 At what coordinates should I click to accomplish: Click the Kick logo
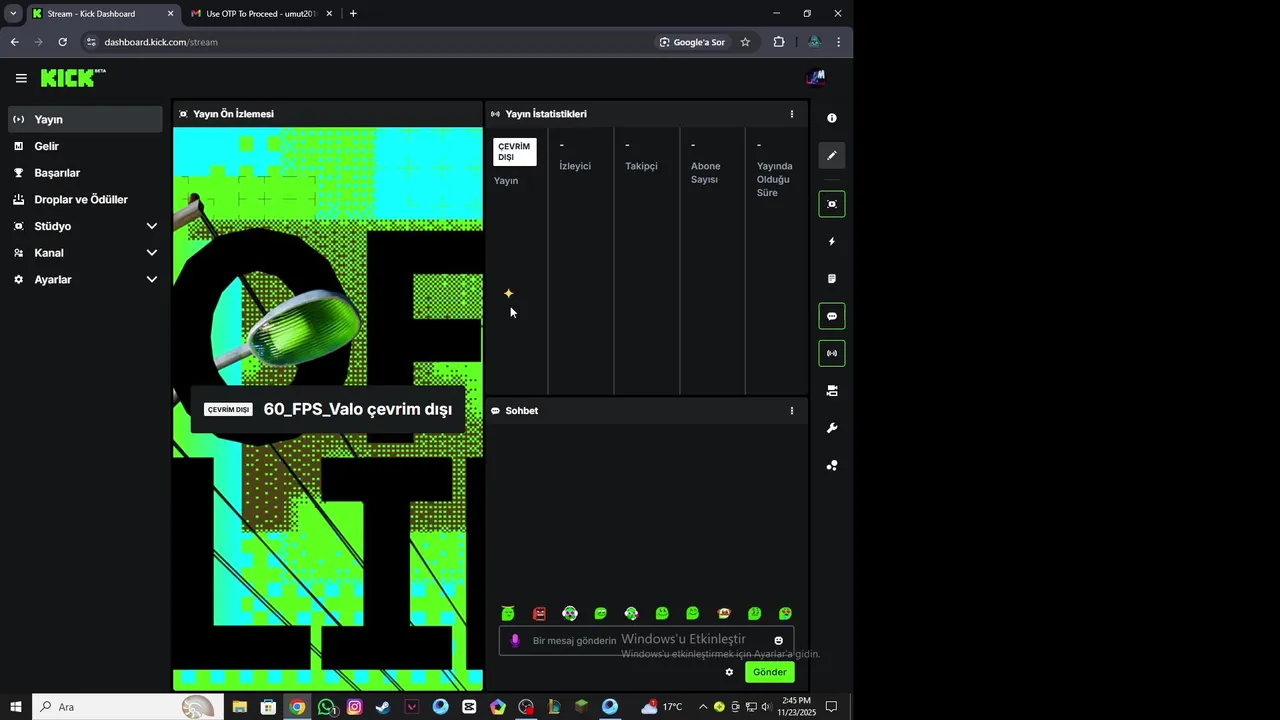point(72,78)
